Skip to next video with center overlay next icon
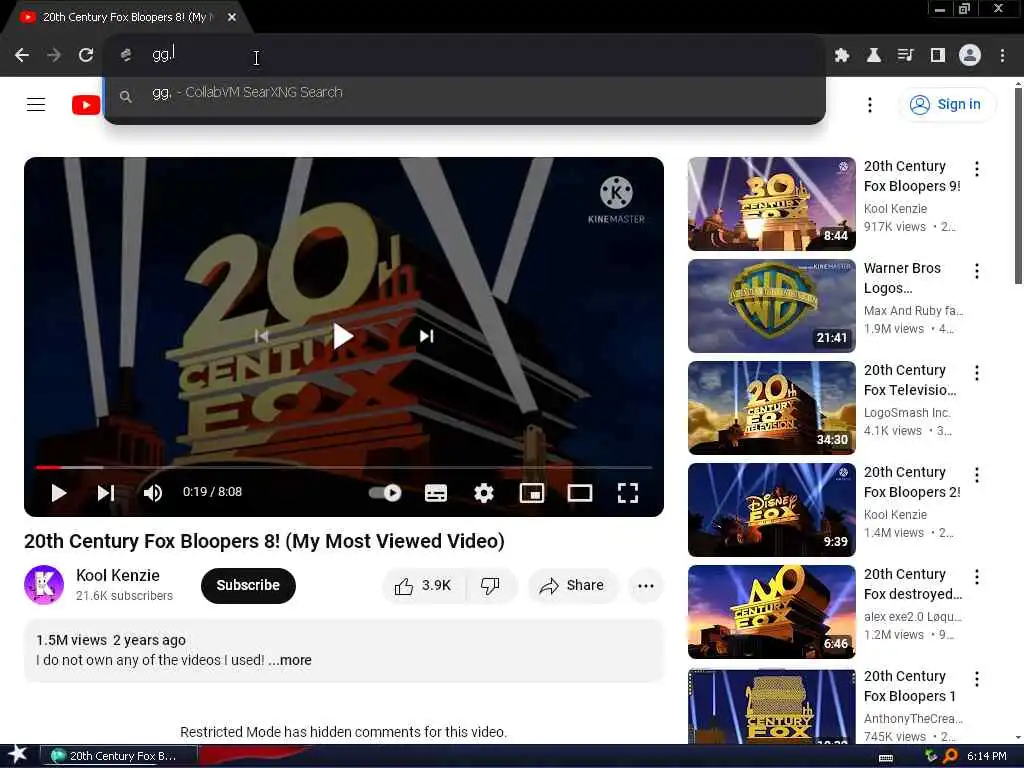This screenshot has width=1024, height=768. pos(426,336)
